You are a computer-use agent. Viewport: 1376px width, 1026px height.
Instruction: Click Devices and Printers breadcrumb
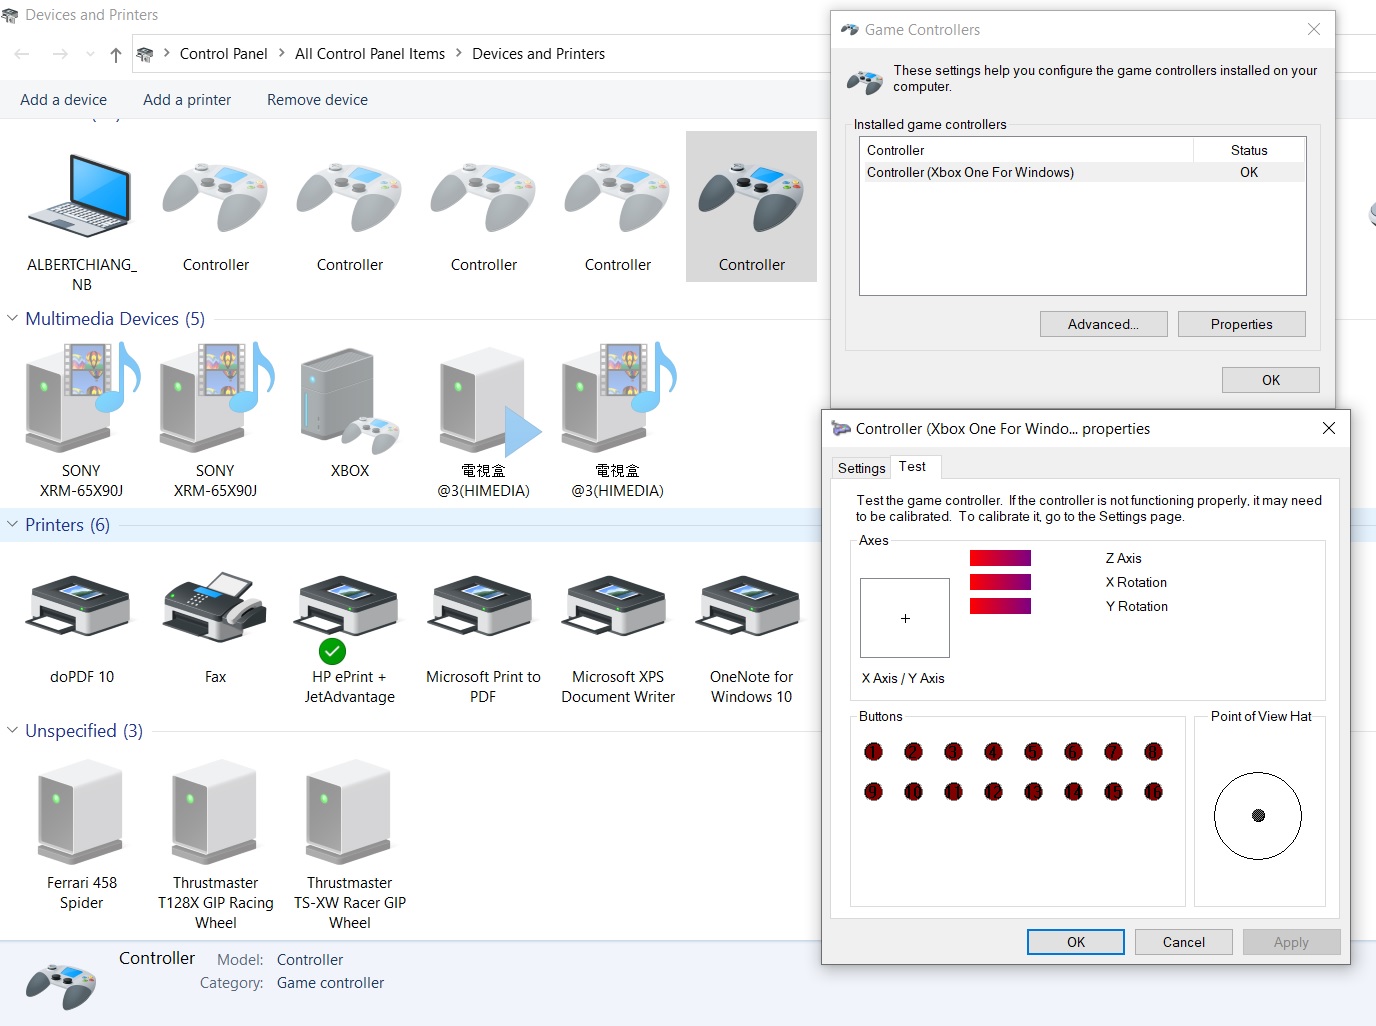[x=538, y=54]
